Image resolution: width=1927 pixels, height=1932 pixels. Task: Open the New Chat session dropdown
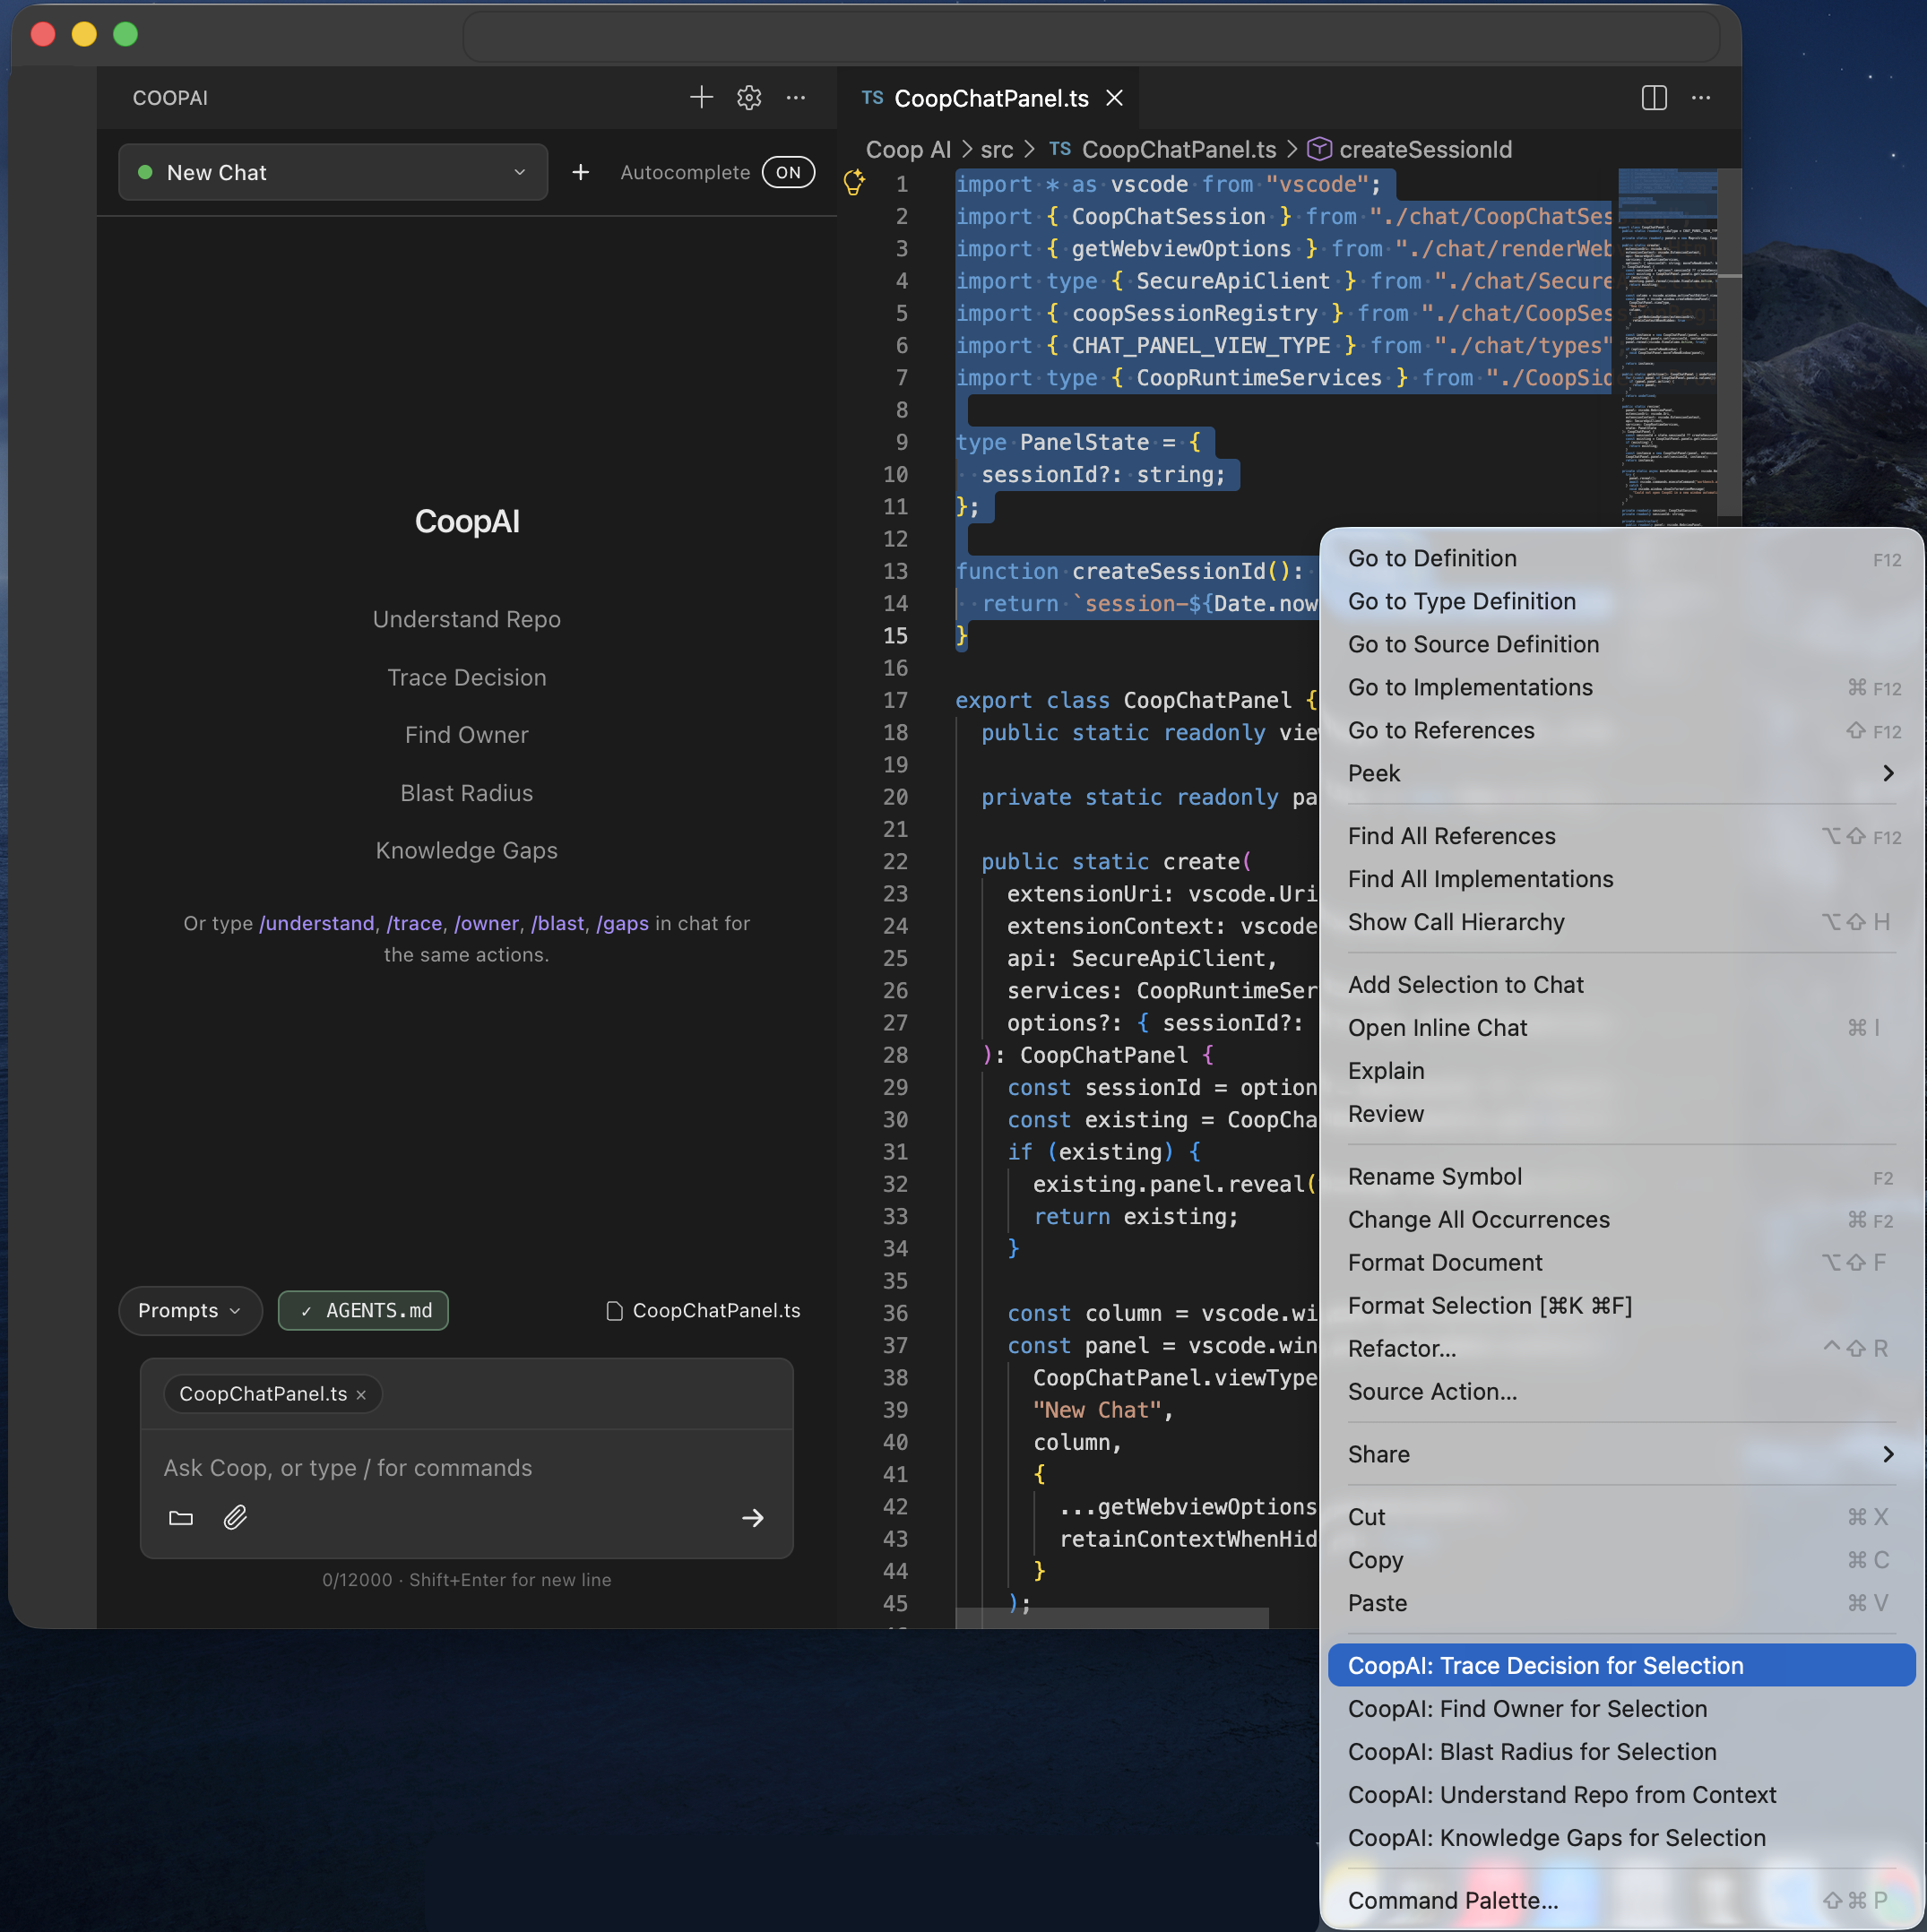pos(333,172)
